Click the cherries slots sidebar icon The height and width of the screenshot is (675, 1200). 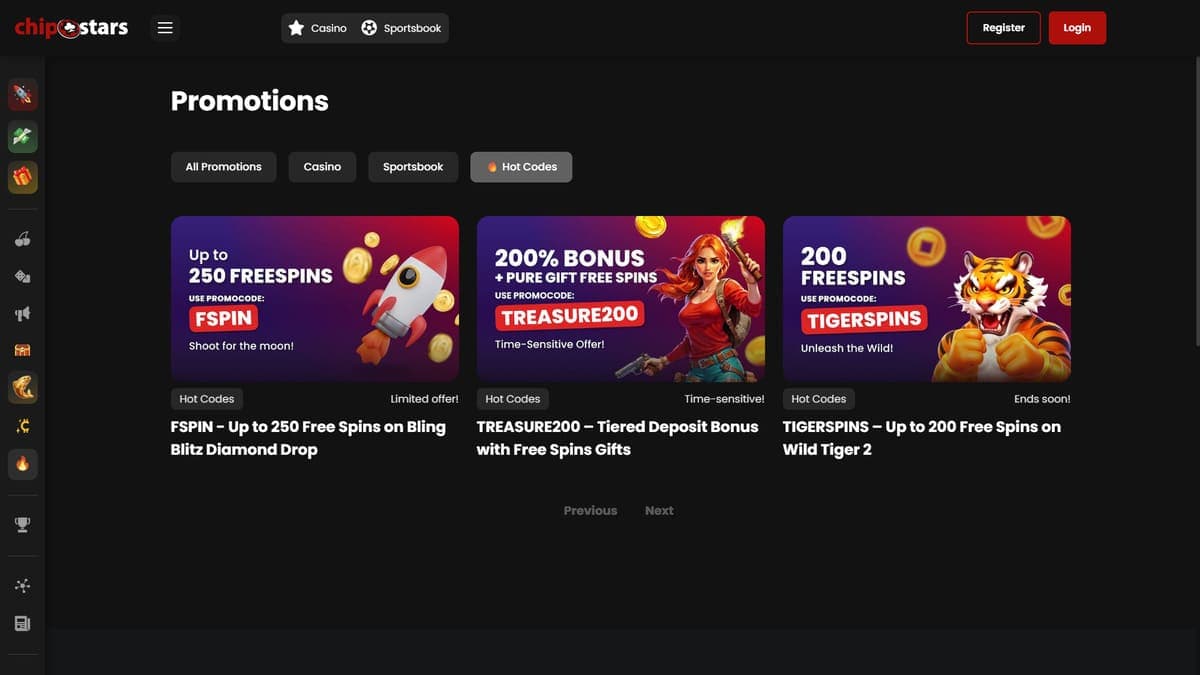23,239
